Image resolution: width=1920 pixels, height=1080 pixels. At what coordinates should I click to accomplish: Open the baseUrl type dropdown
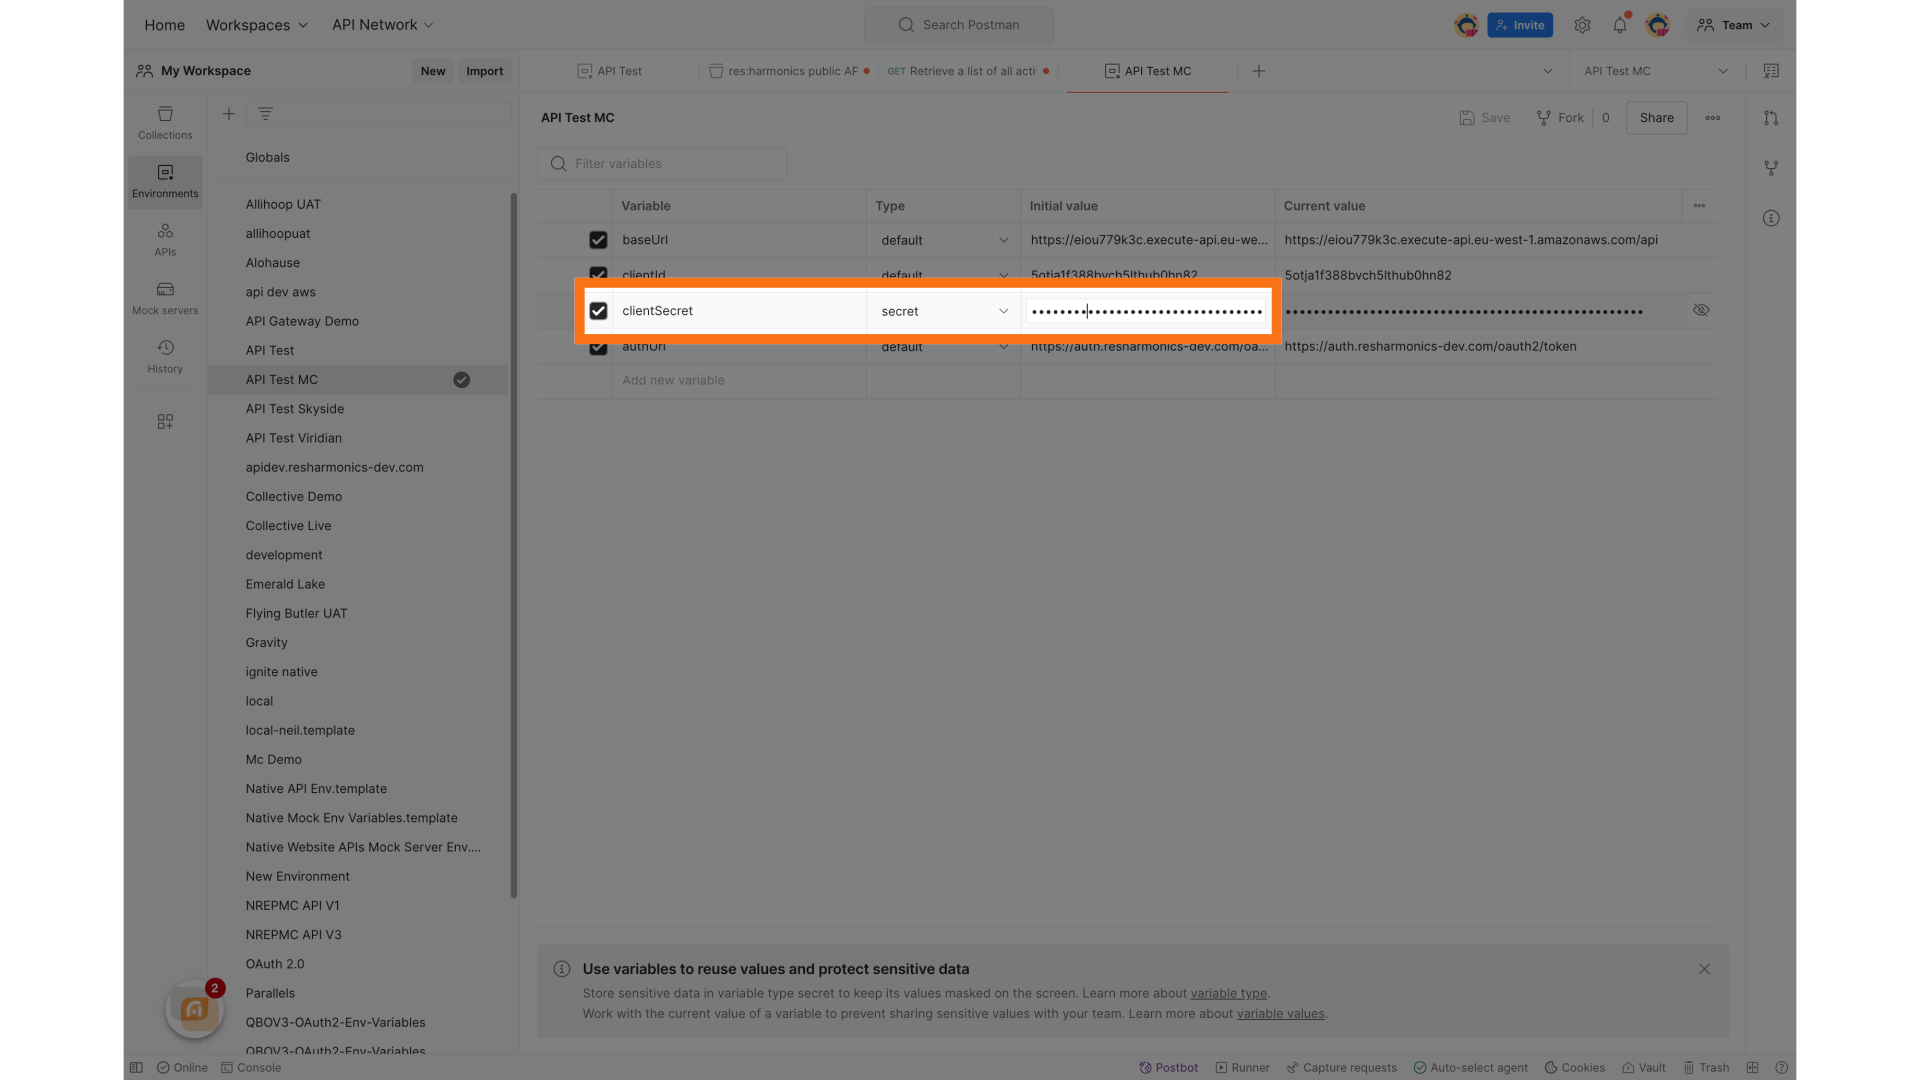[944, 240]
